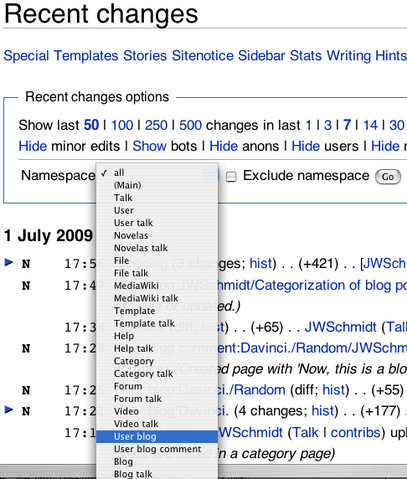This screenshot has width=407, height=479.
Task: Hide minor edits link
Action: 33,146
